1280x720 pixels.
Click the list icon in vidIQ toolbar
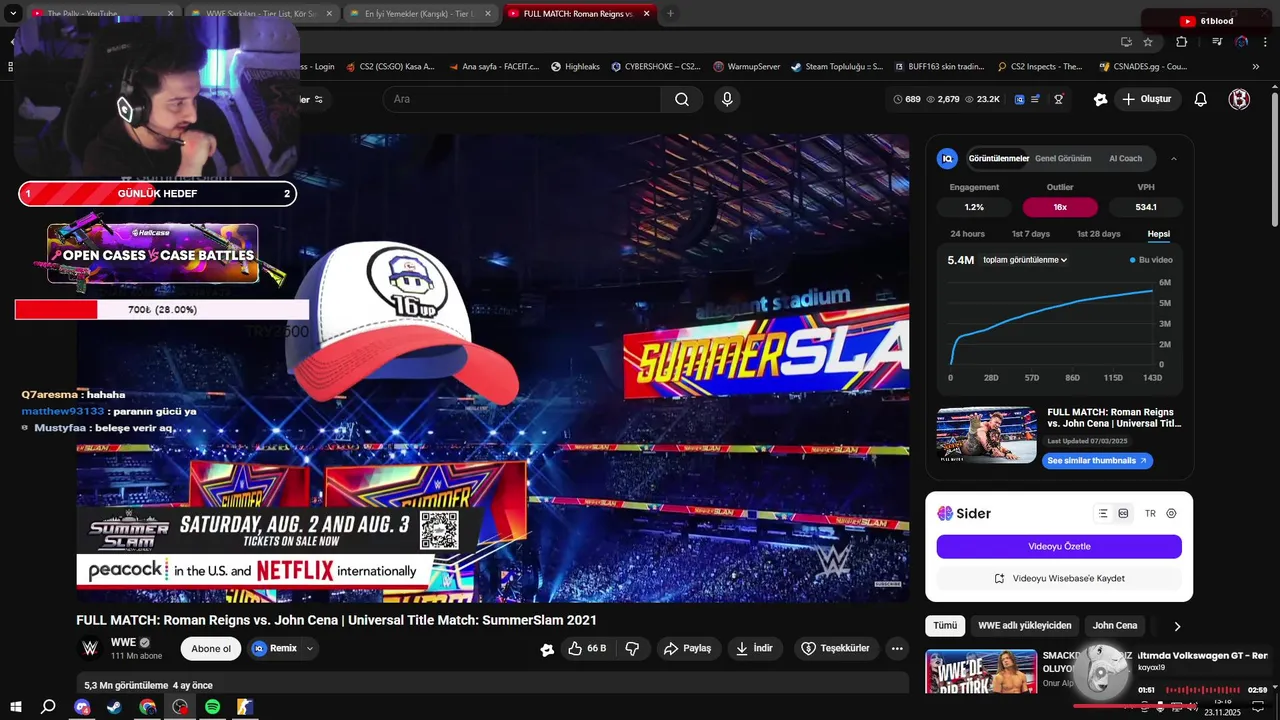point(1035,99)
